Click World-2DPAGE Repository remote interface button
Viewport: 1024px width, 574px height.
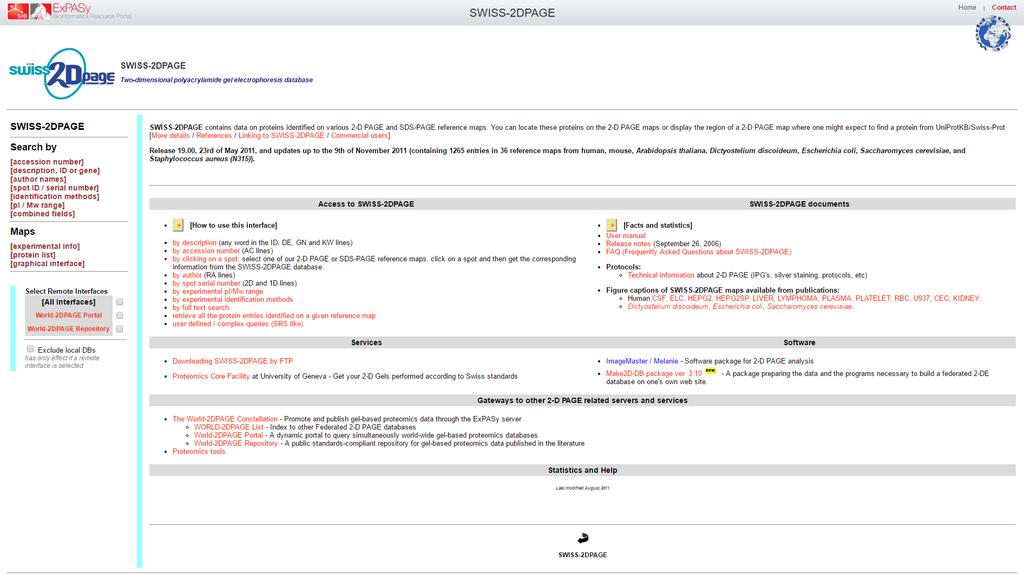click(x=69, y=329)
